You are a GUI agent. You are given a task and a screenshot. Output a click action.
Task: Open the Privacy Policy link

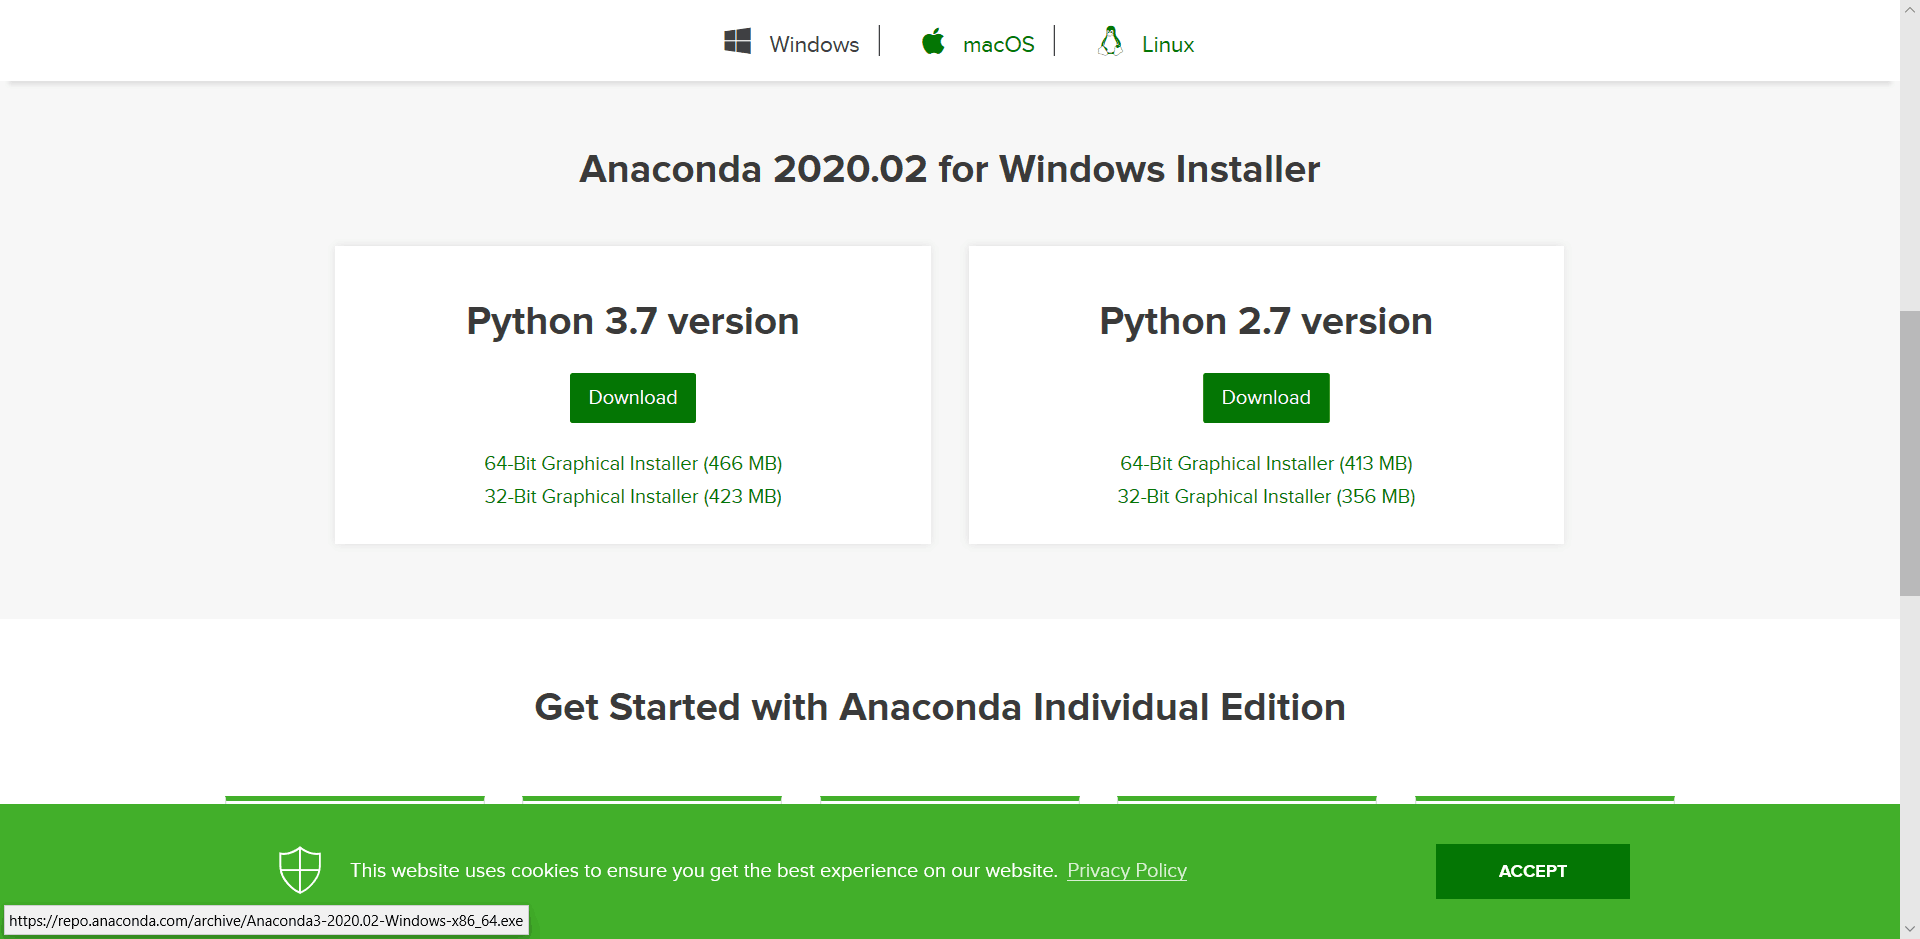[1127, 870]
